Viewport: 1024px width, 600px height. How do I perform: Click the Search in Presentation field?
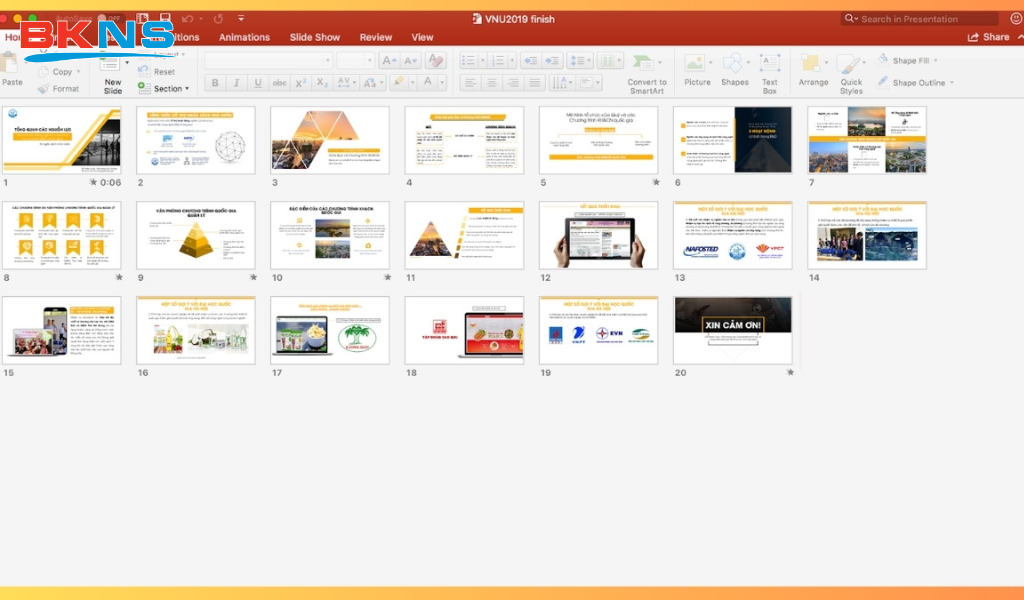click(x=920, y=19)
